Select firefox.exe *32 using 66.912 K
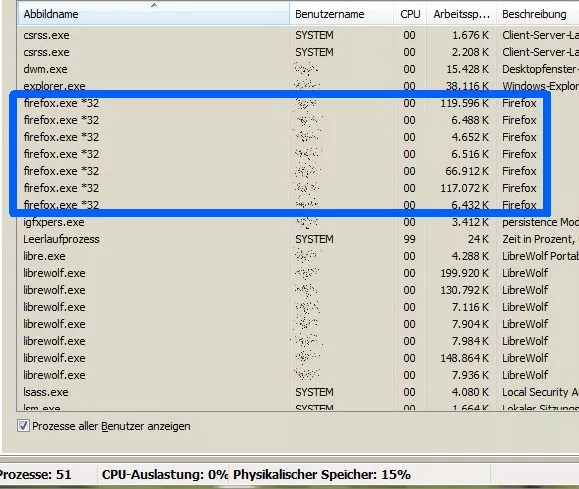 (x=298, y=171)
